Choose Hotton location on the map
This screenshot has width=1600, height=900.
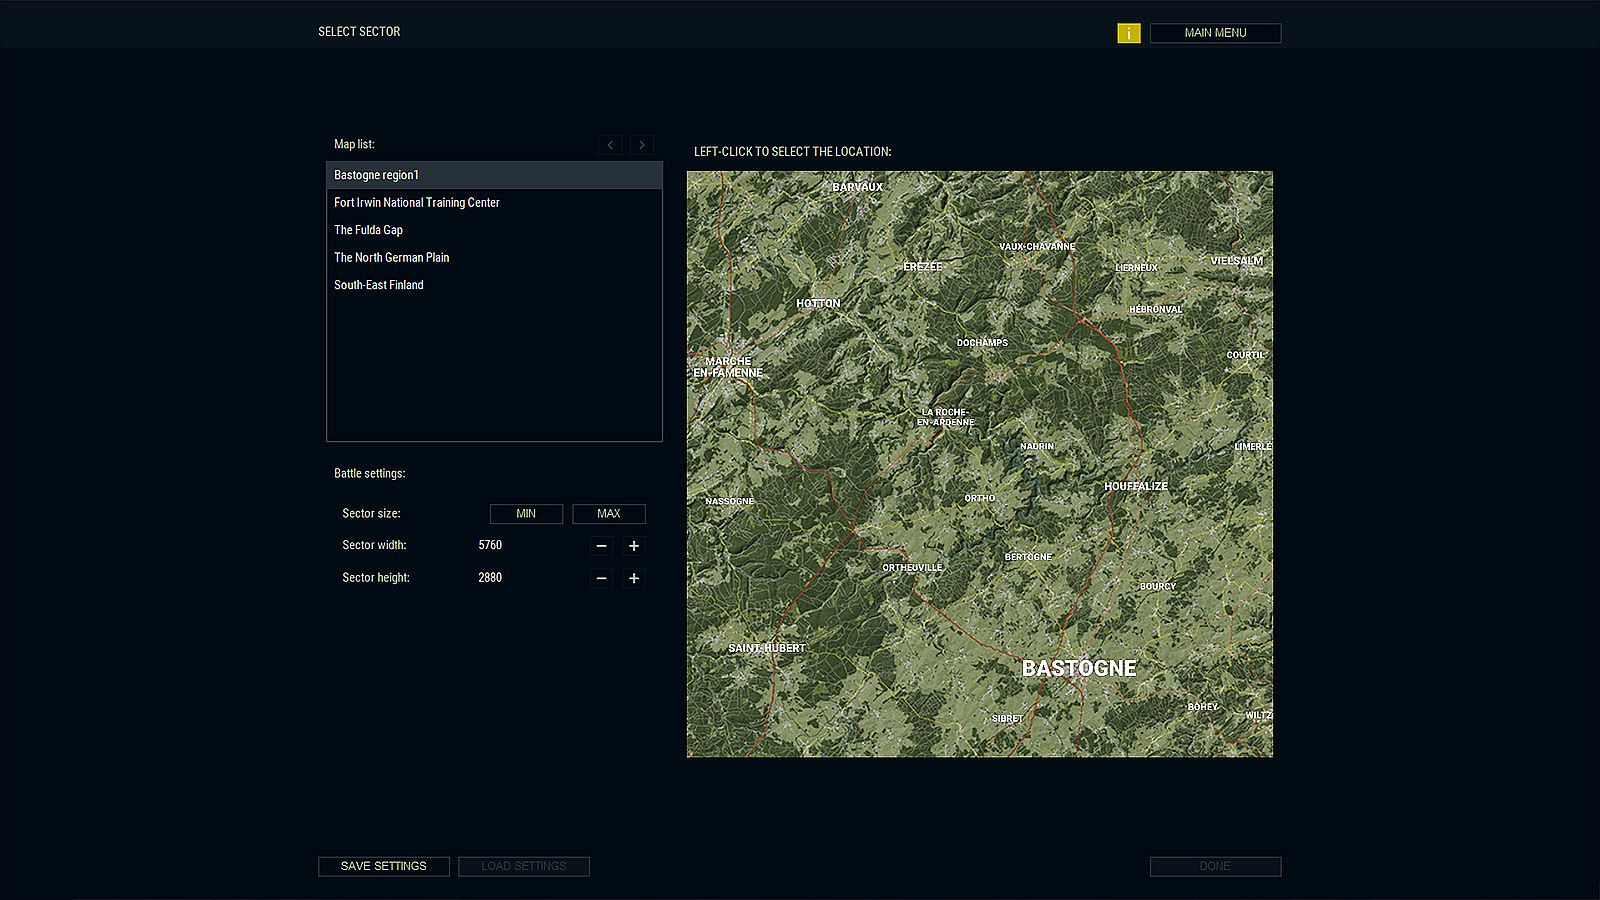tap(818, 303)
